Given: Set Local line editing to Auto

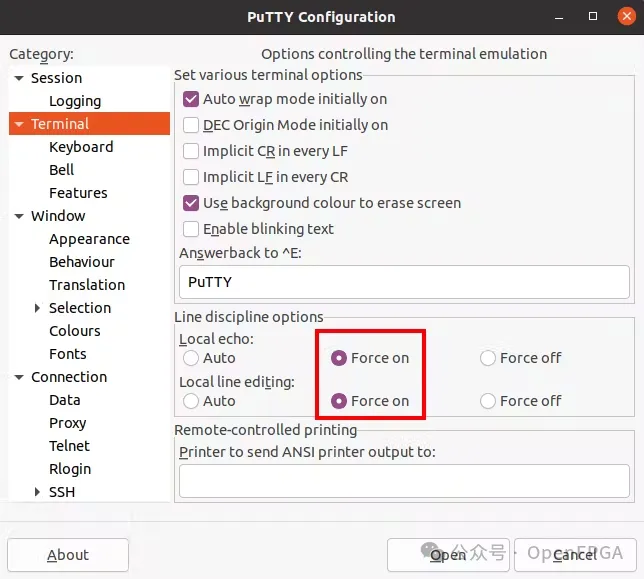Looking at the screenshot, I should (191, 401).
